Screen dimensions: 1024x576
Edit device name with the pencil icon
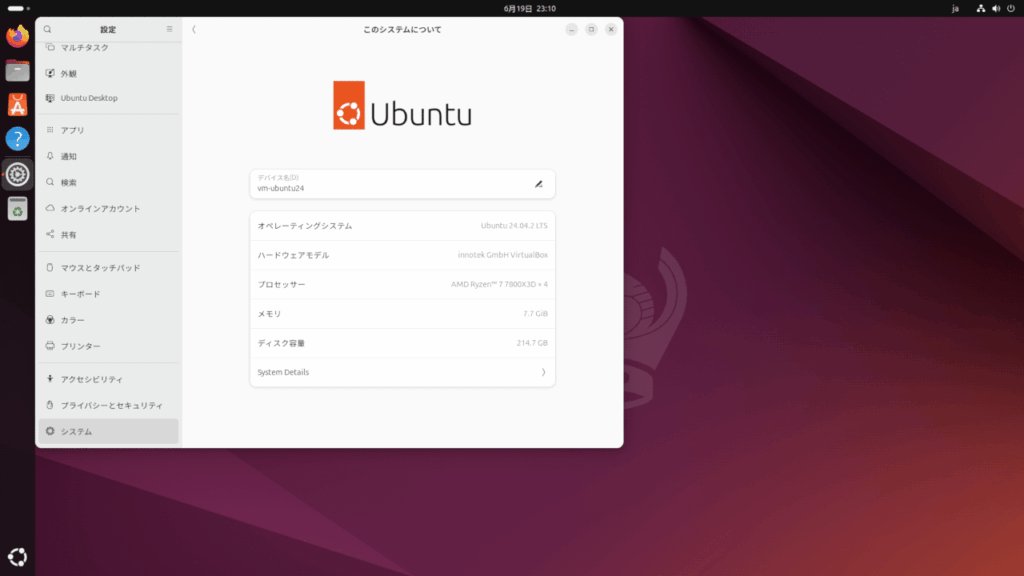pos(539,184)
